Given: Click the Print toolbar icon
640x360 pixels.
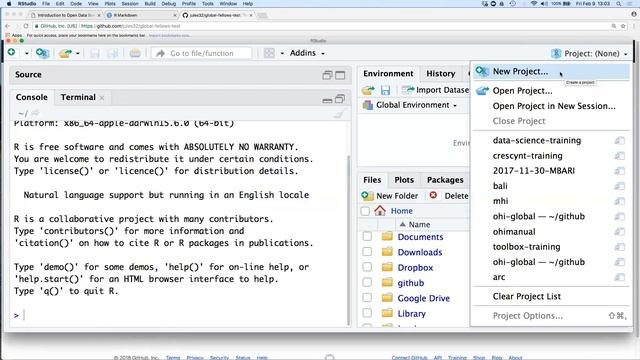Looking at the screenshot, I should tap(135, 53).
